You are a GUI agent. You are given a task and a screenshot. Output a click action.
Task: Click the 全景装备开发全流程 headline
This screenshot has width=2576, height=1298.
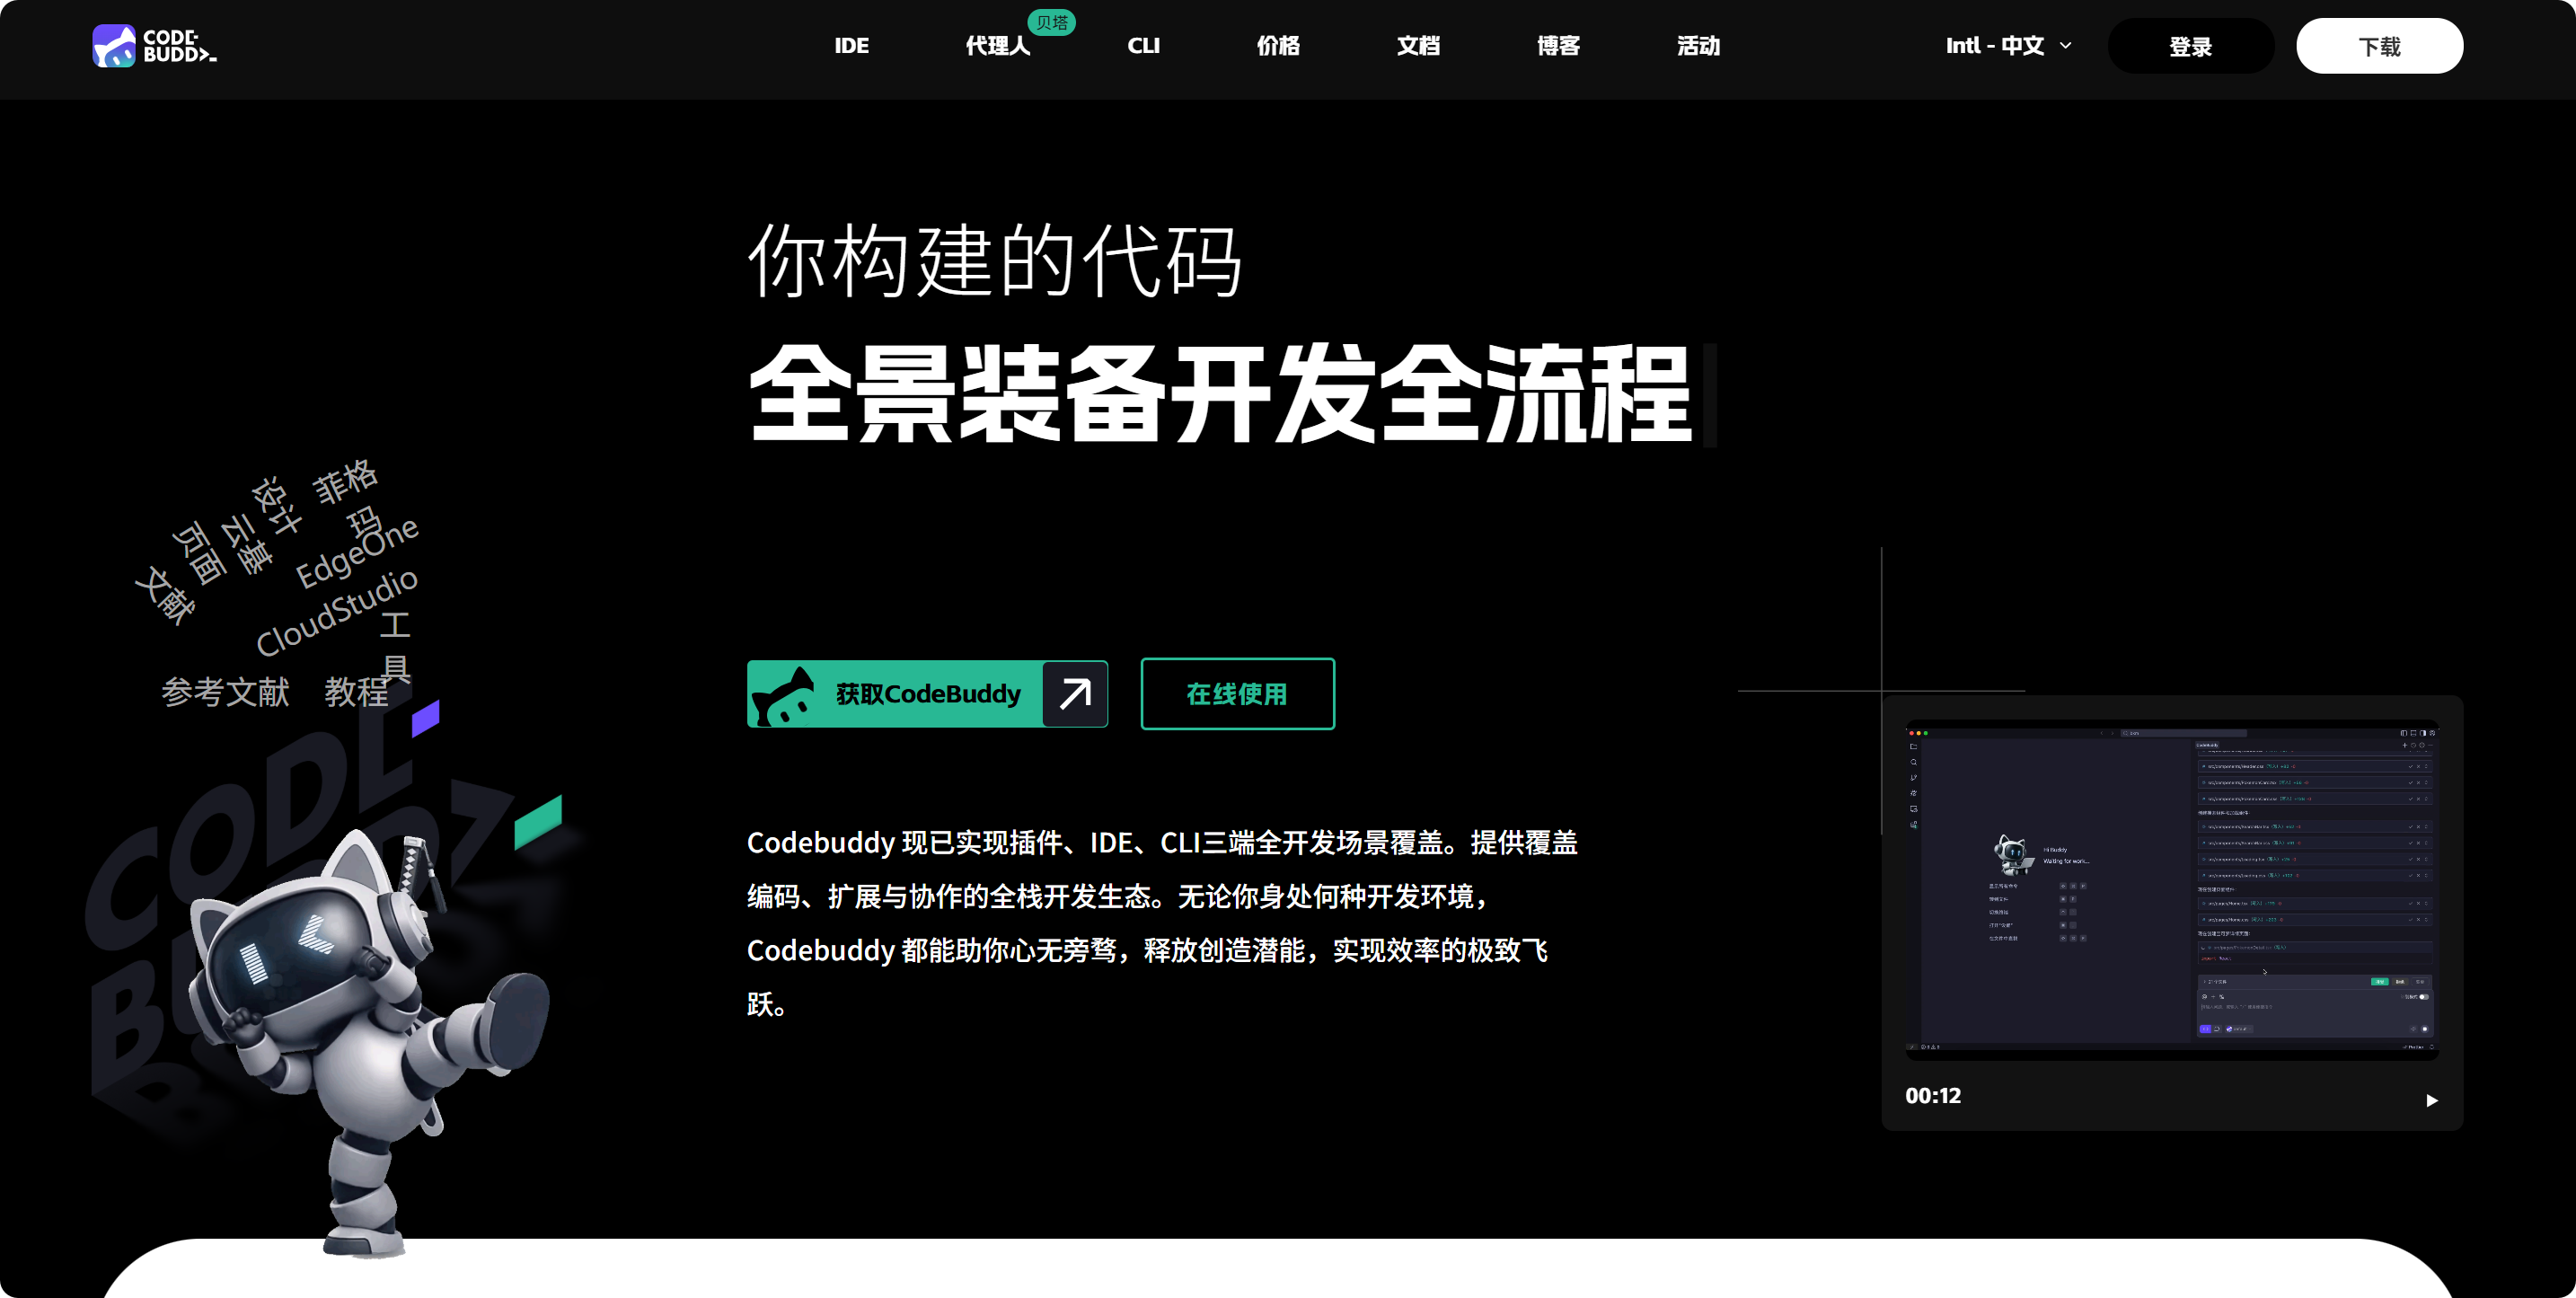tap(1220, 394)
